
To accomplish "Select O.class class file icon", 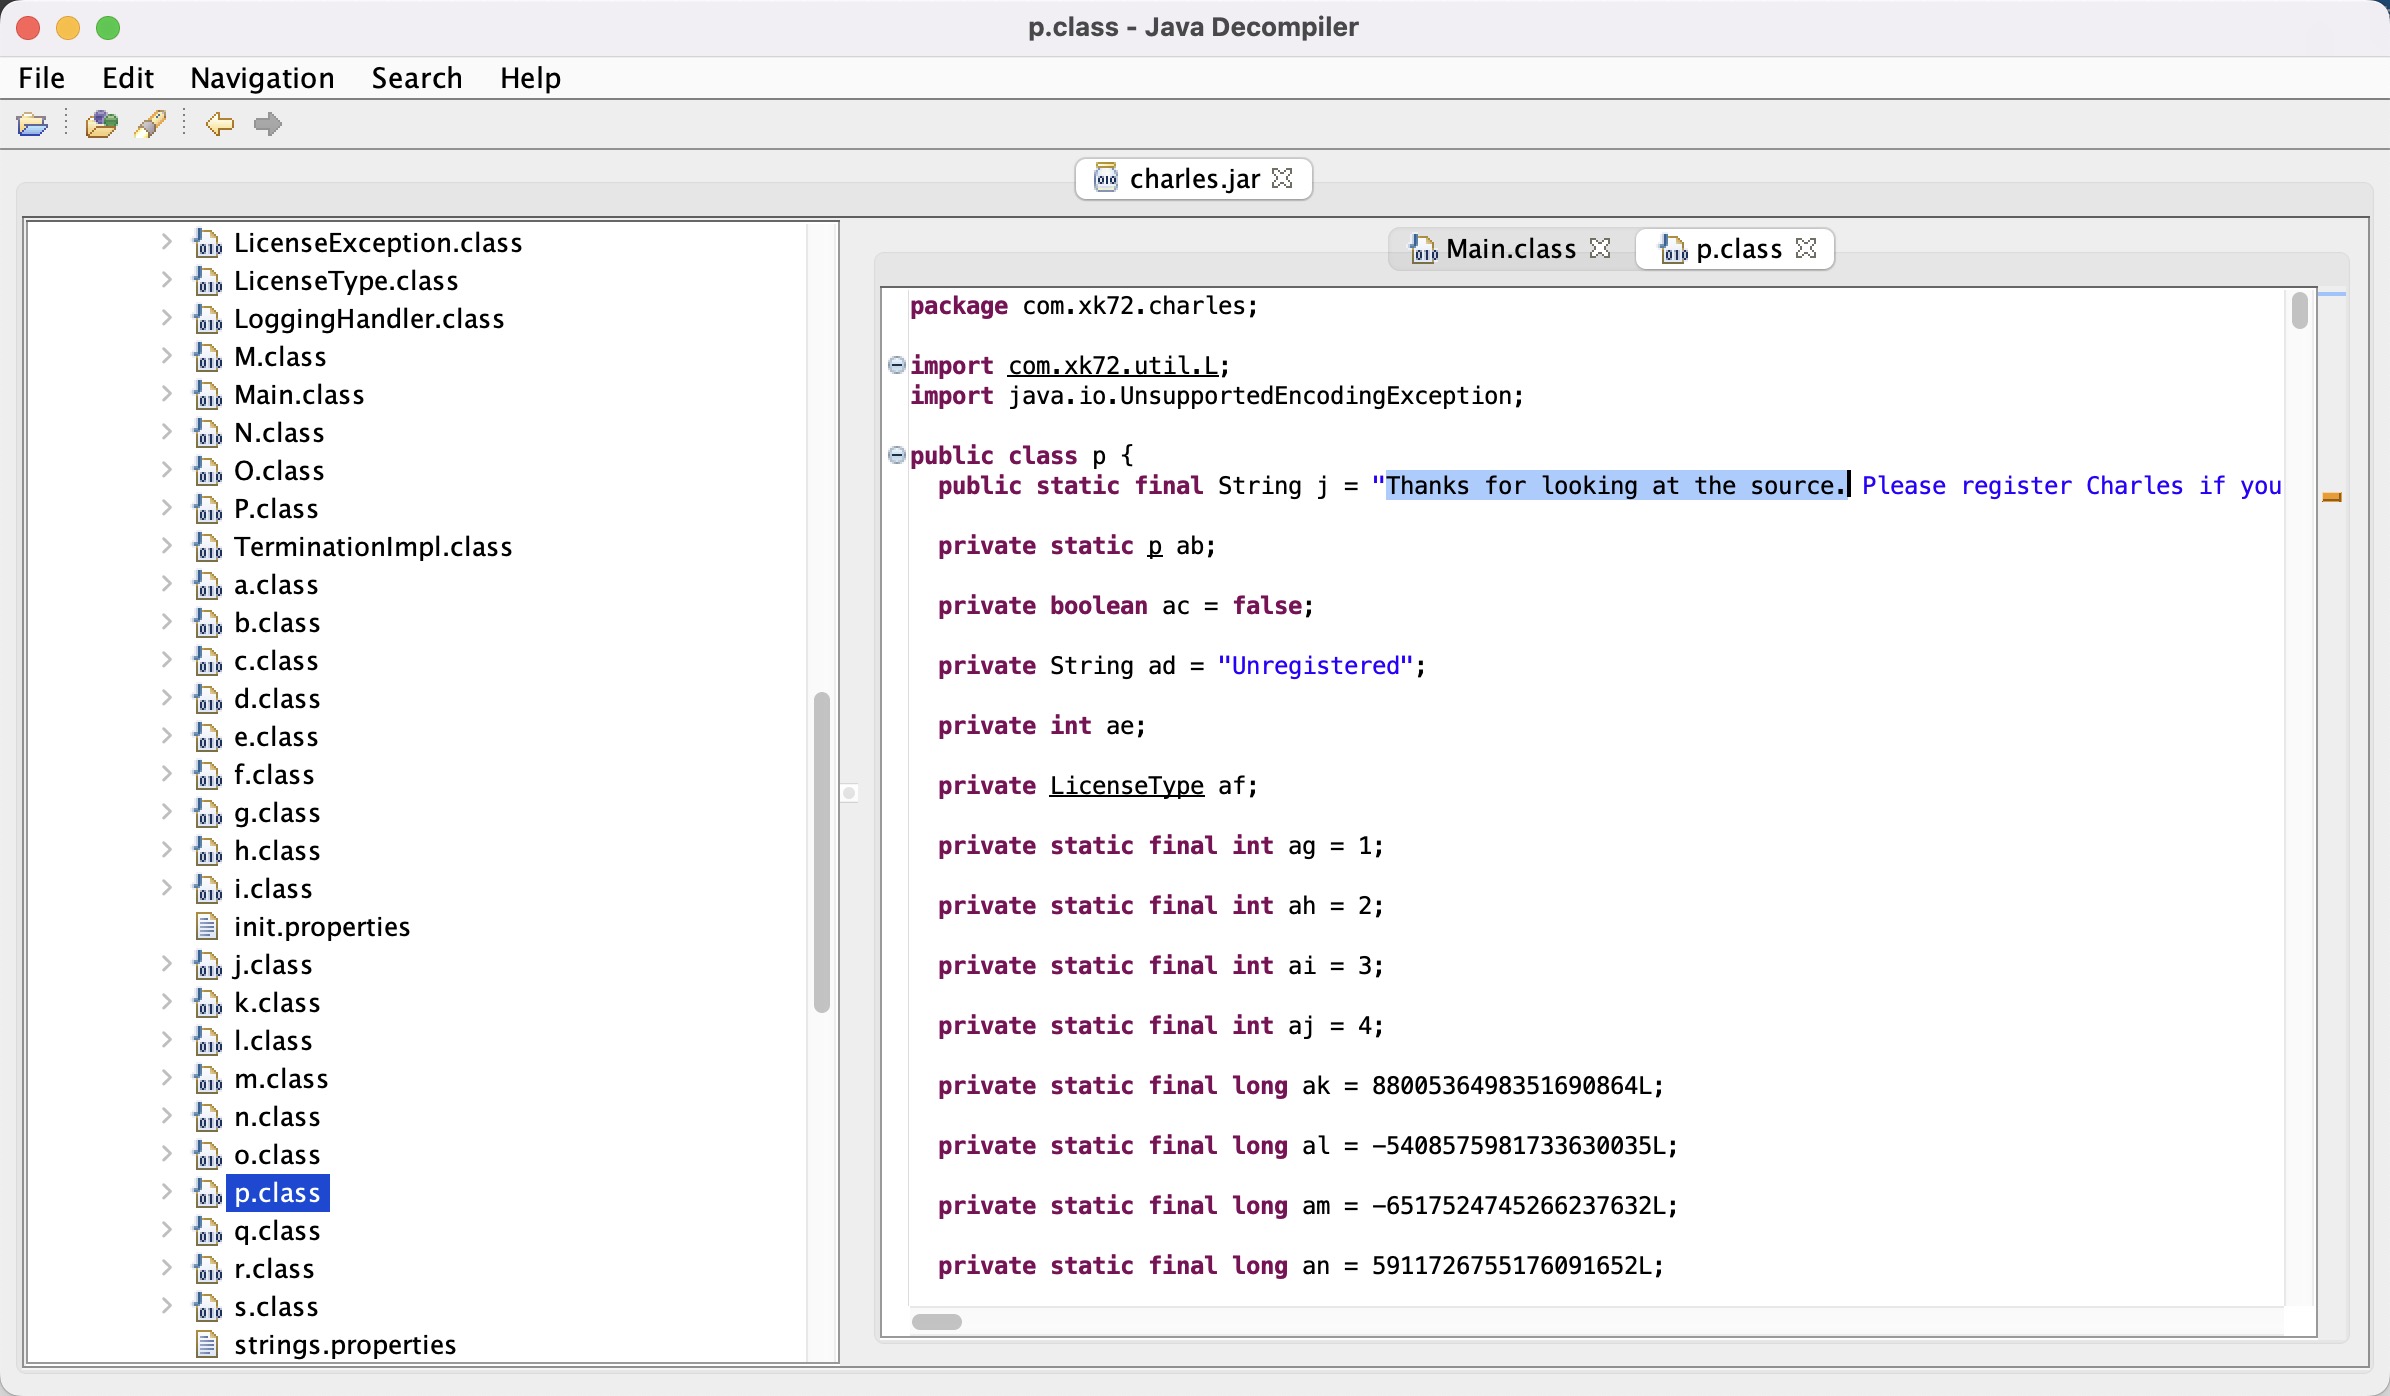I will [208, 471].
